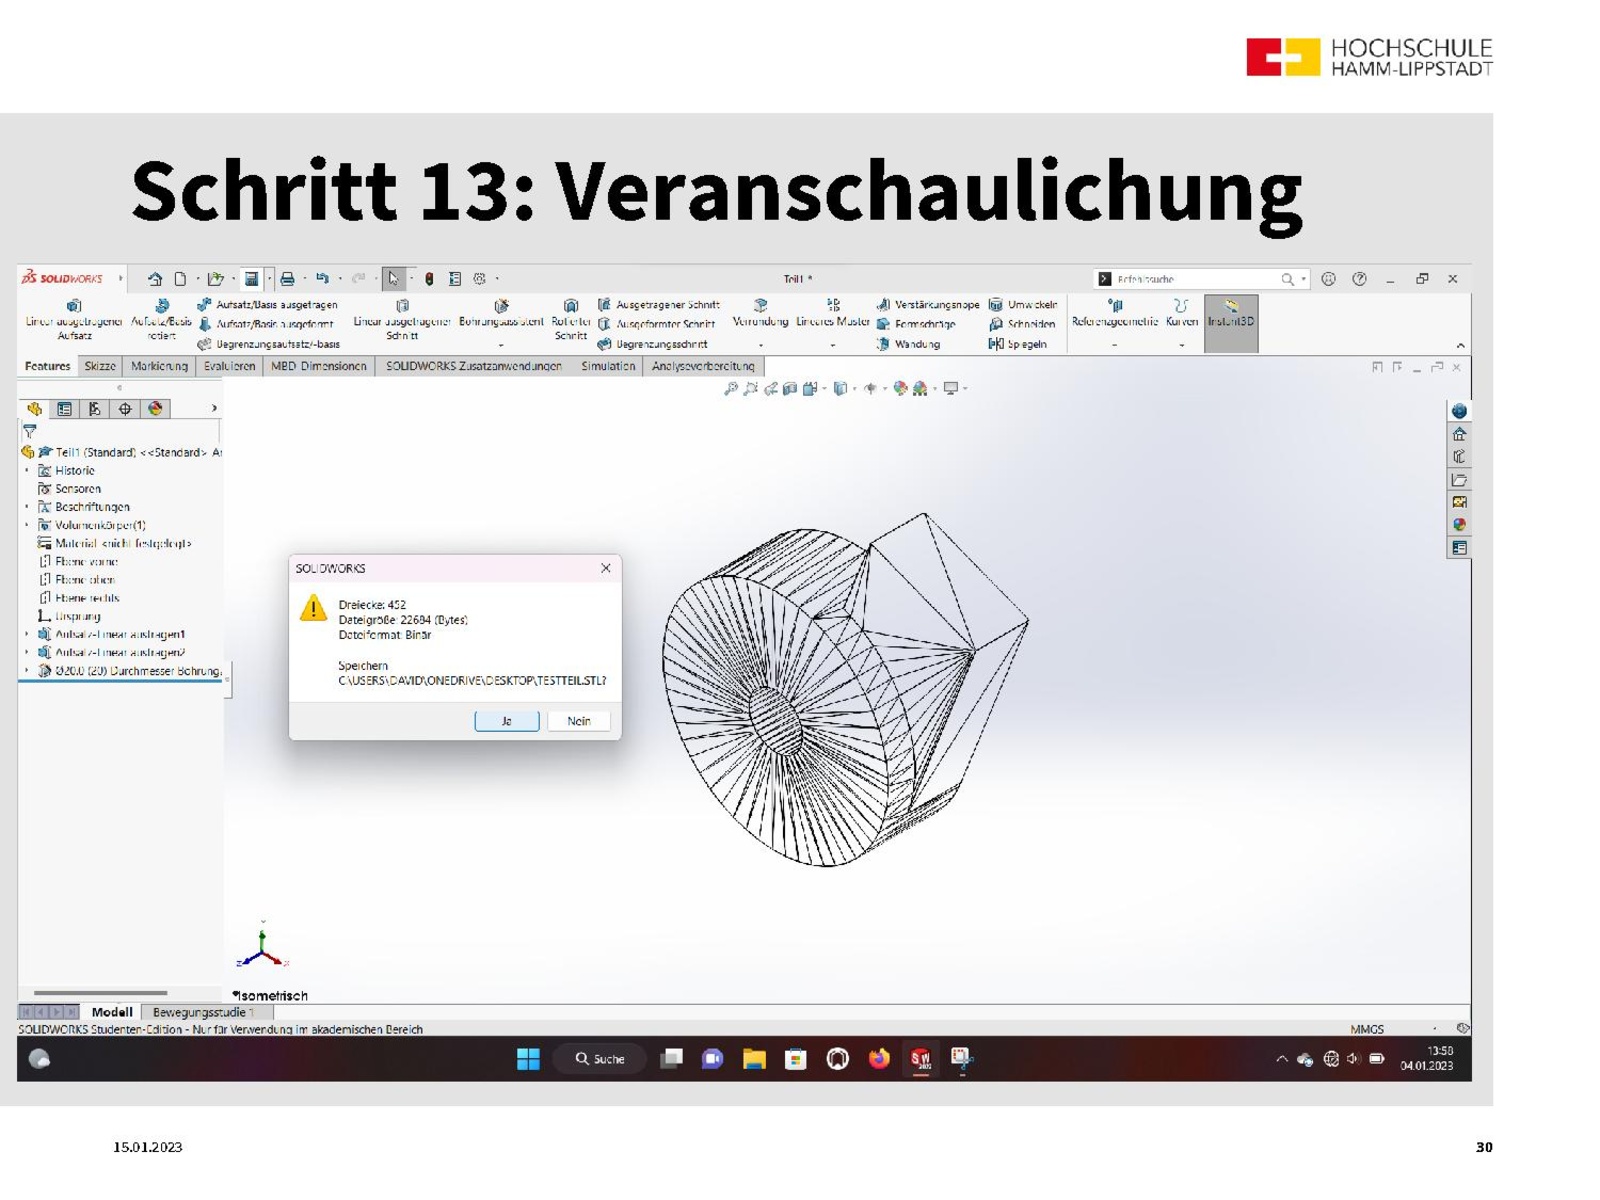Open the Bewegungsstudie 1 tab

pyautogui.click(x=203, y=1012)
